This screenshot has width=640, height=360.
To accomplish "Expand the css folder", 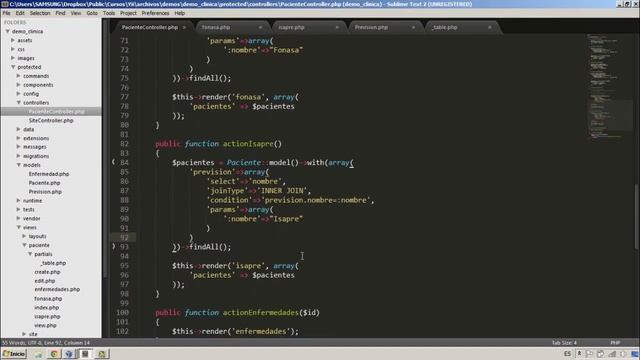I will (x=13, y=49).
